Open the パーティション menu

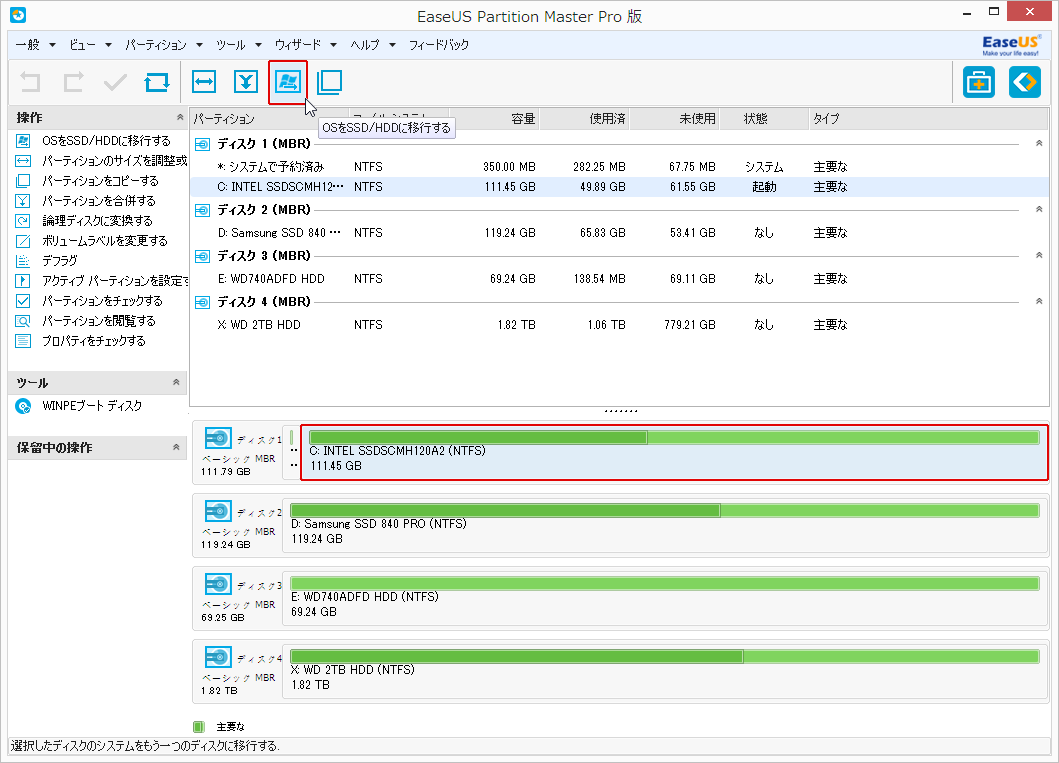pyautogui.click(x=163, y=45)
